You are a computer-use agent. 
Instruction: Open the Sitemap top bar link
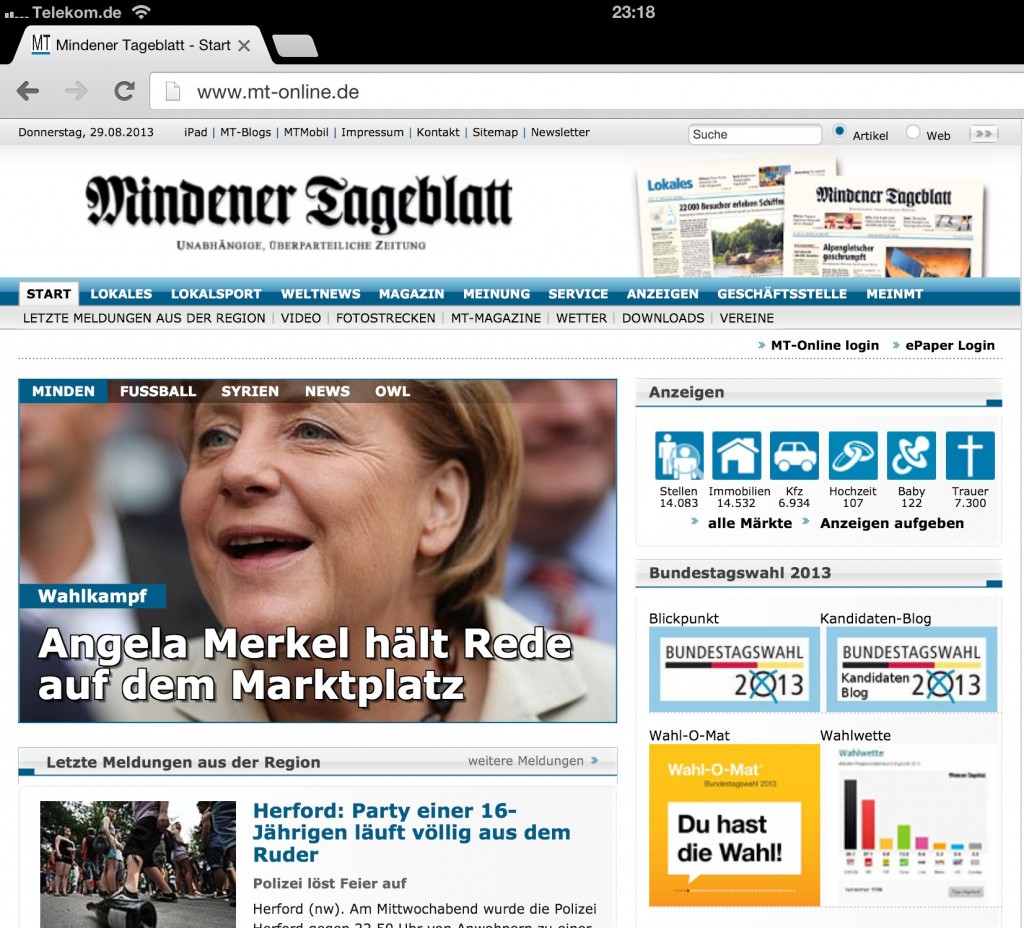coord(495,132)
